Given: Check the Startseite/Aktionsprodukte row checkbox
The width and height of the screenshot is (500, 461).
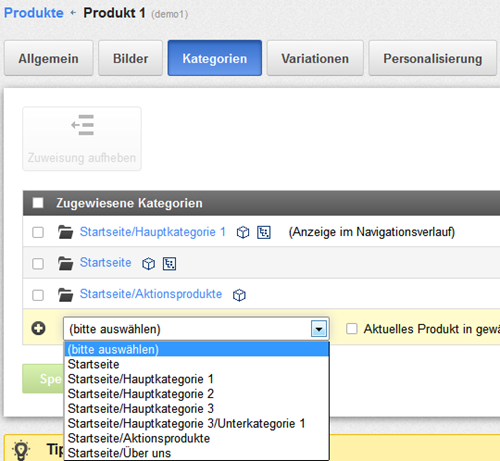Looking at the screenshot, I should click(x=38, y=295).
